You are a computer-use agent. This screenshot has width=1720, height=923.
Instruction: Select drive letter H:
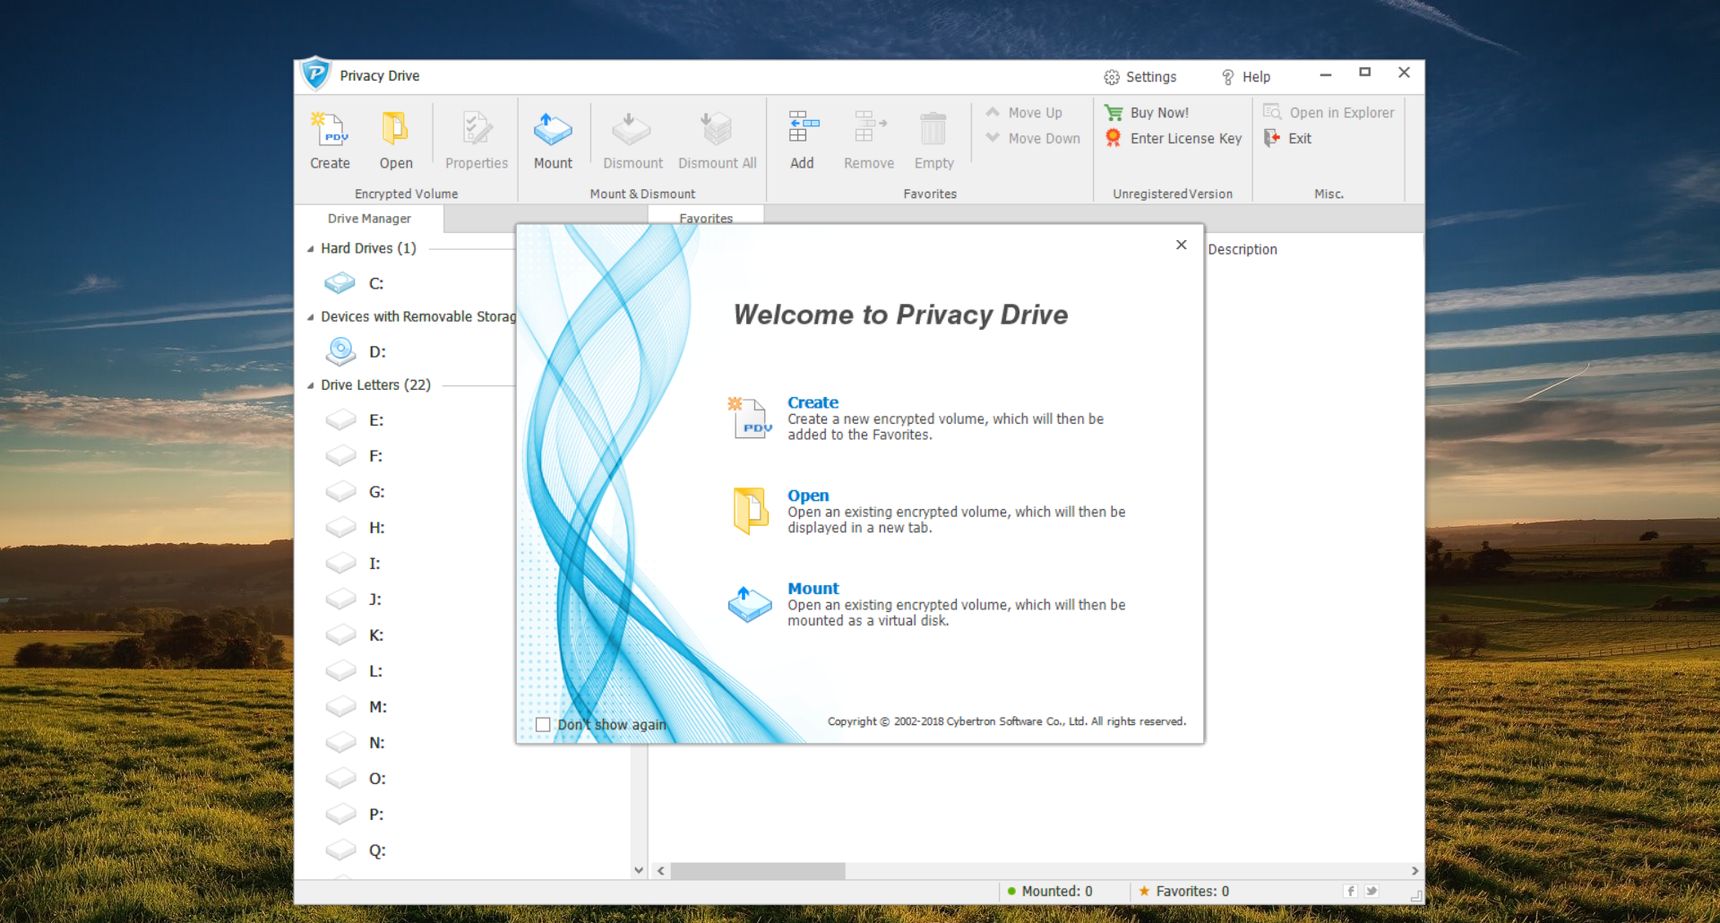355,528
